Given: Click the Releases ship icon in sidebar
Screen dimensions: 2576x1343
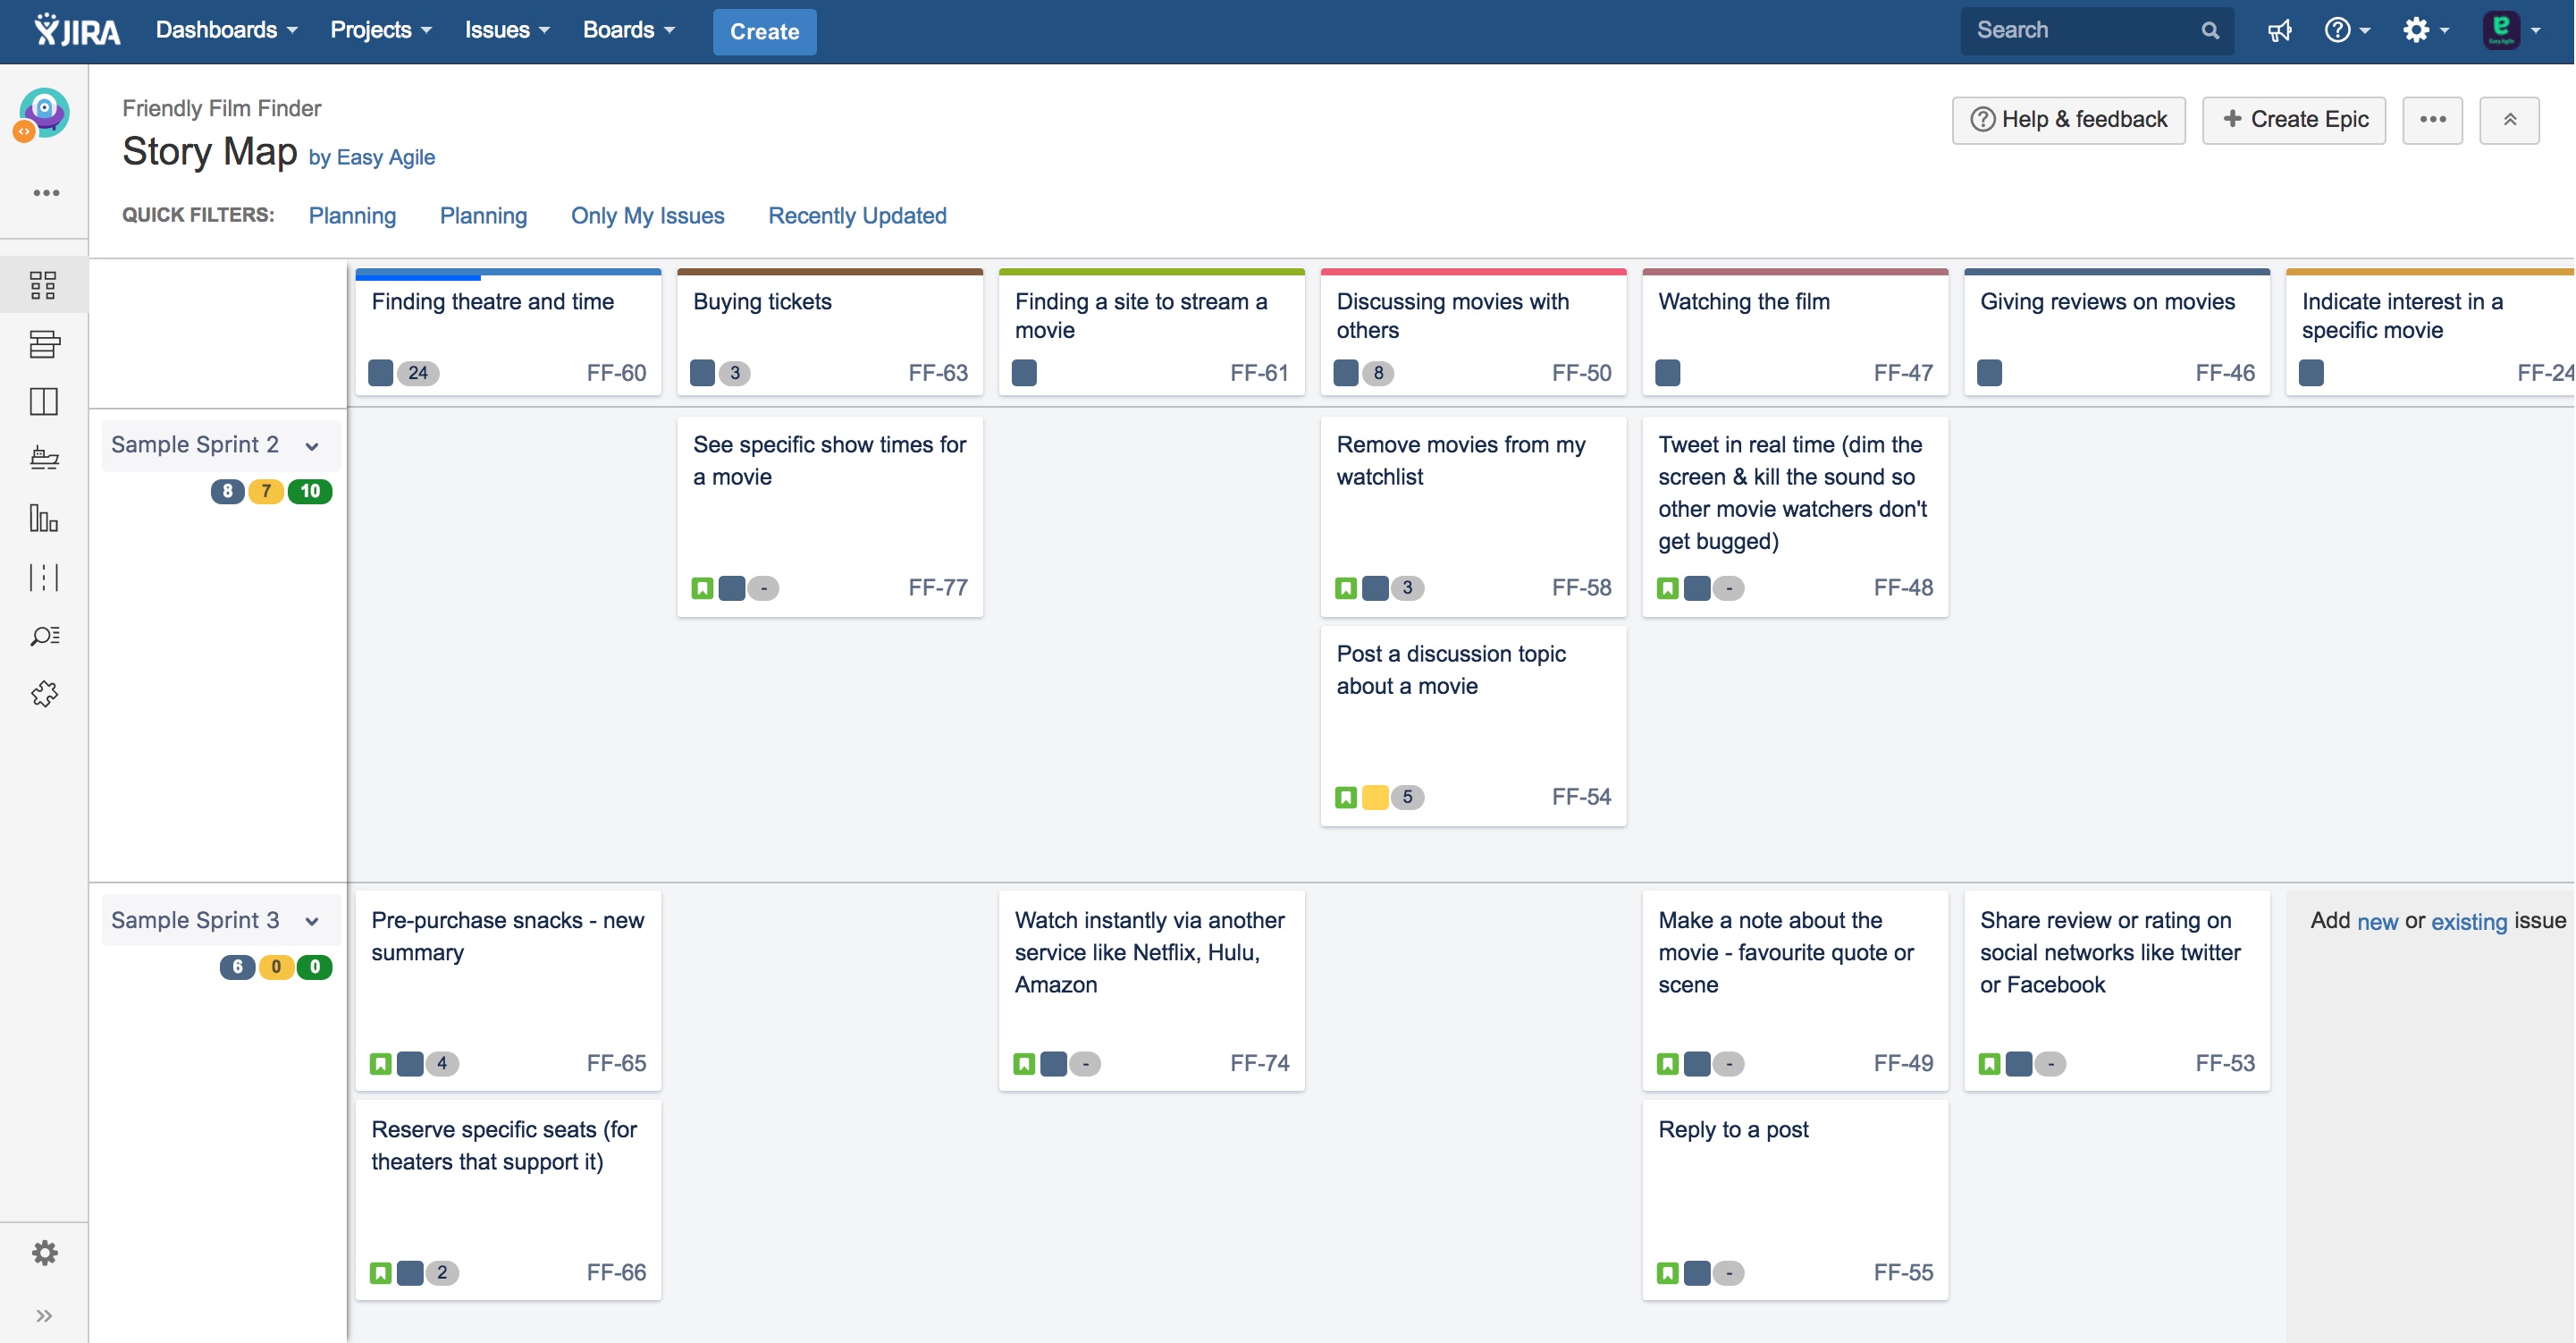Looking at the screenshot, I should point(44,459).
